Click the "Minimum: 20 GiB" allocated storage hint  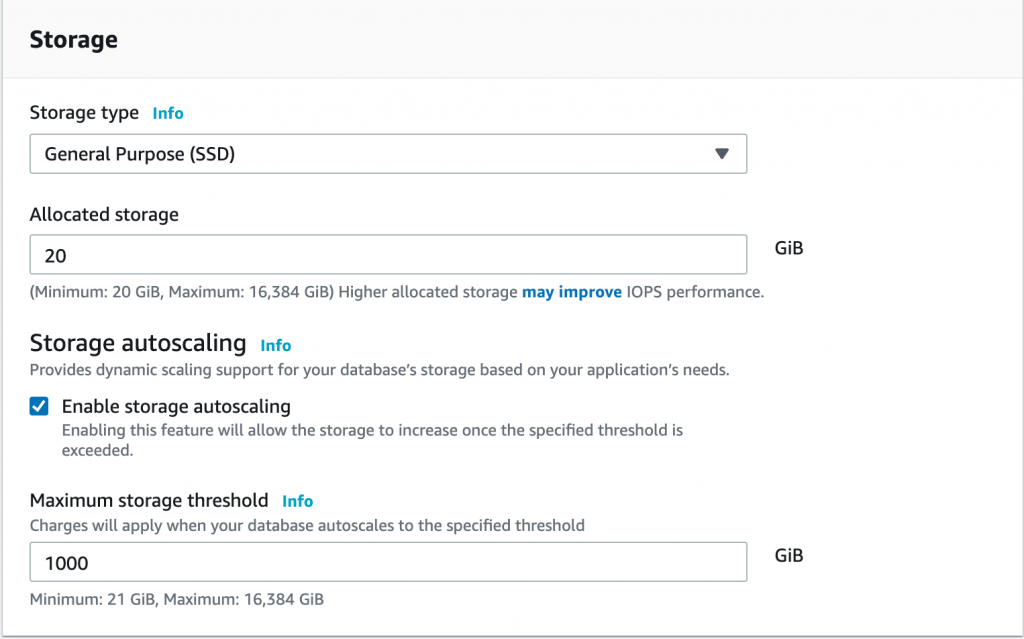[96, 293]
